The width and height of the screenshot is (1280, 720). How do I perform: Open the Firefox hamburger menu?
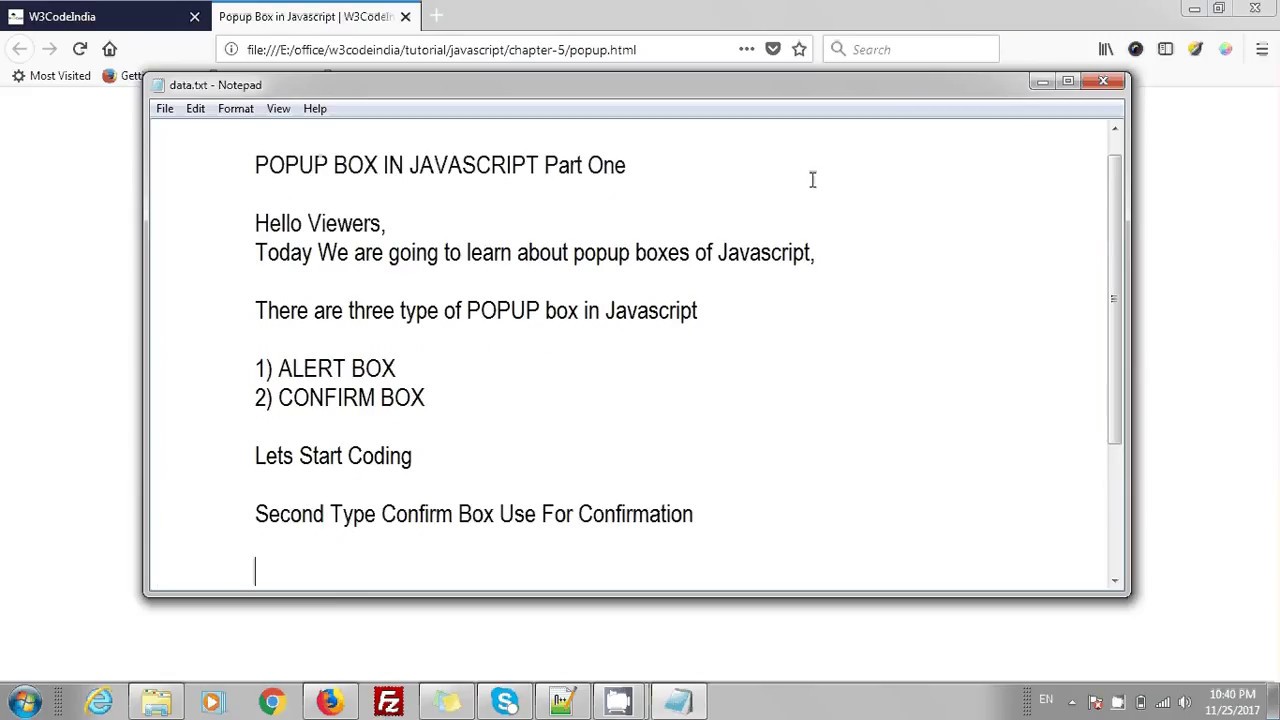click(x=1261, y=49)
